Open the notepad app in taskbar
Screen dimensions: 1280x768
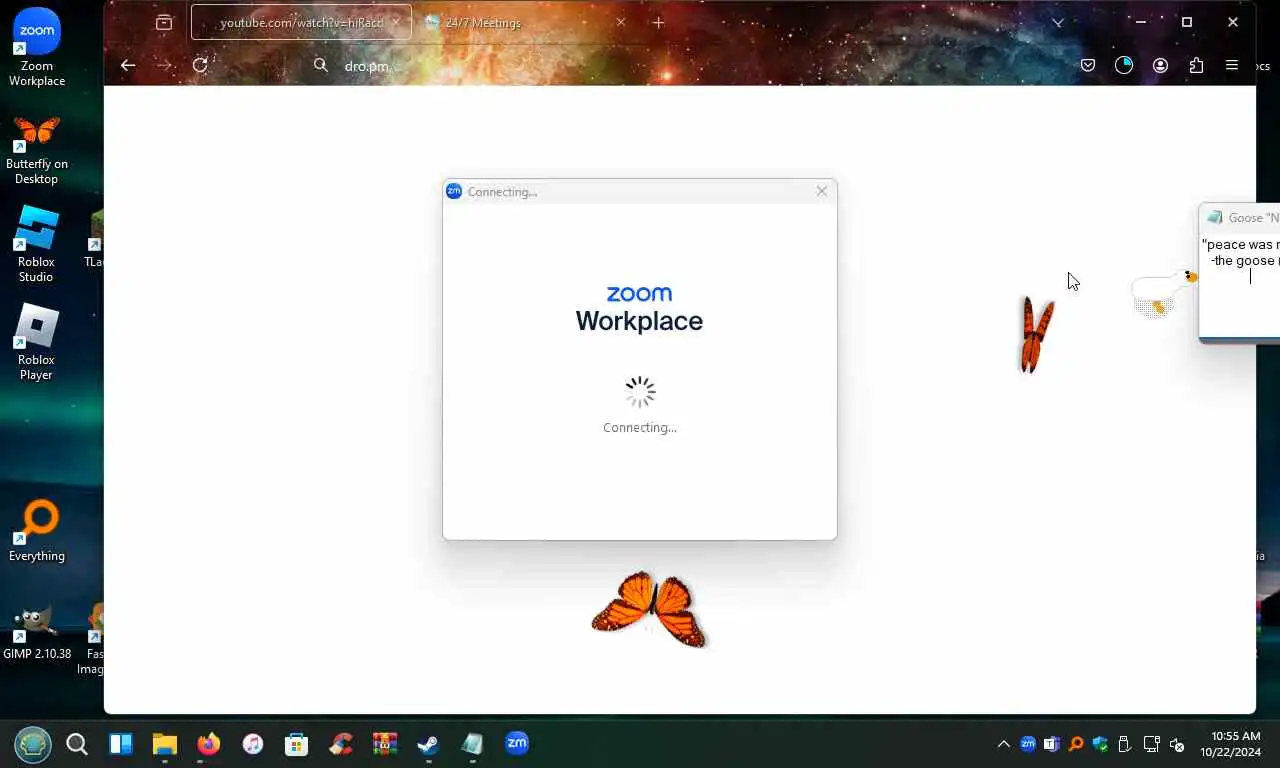click(472, 744)
